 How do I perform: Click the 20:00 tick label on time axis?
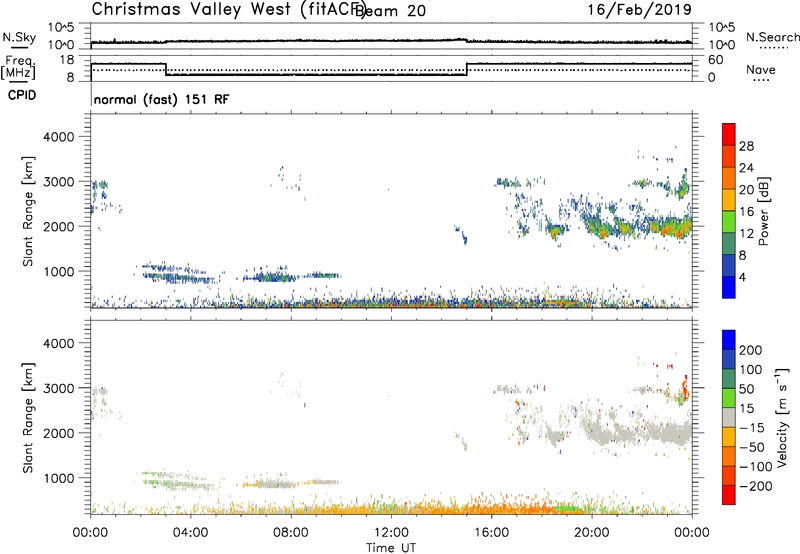[x=592, y=533]
